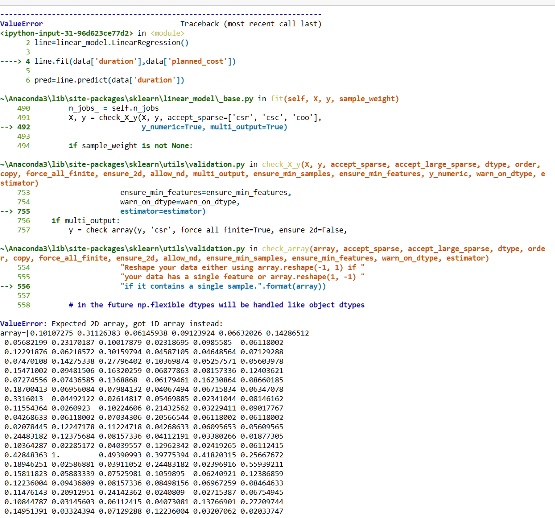Select the "fit(self, X, y, sample_weight)" function signature
Viewport: 555px width, 518px height.
(335, 99)
